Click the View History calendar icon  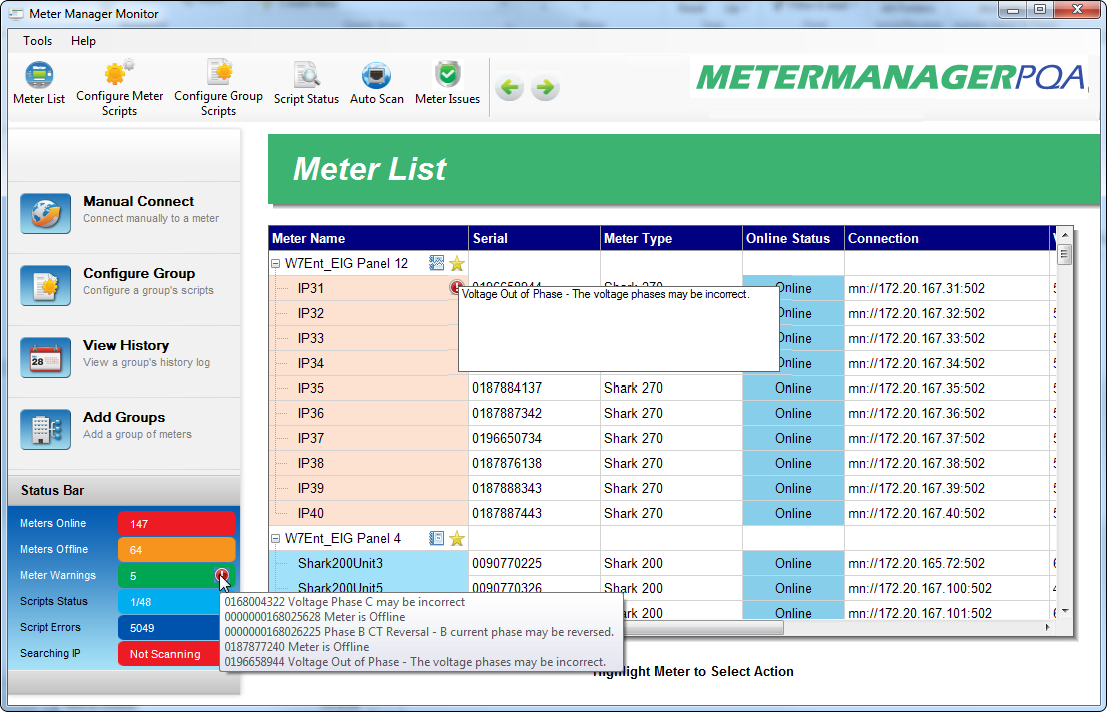45,357
